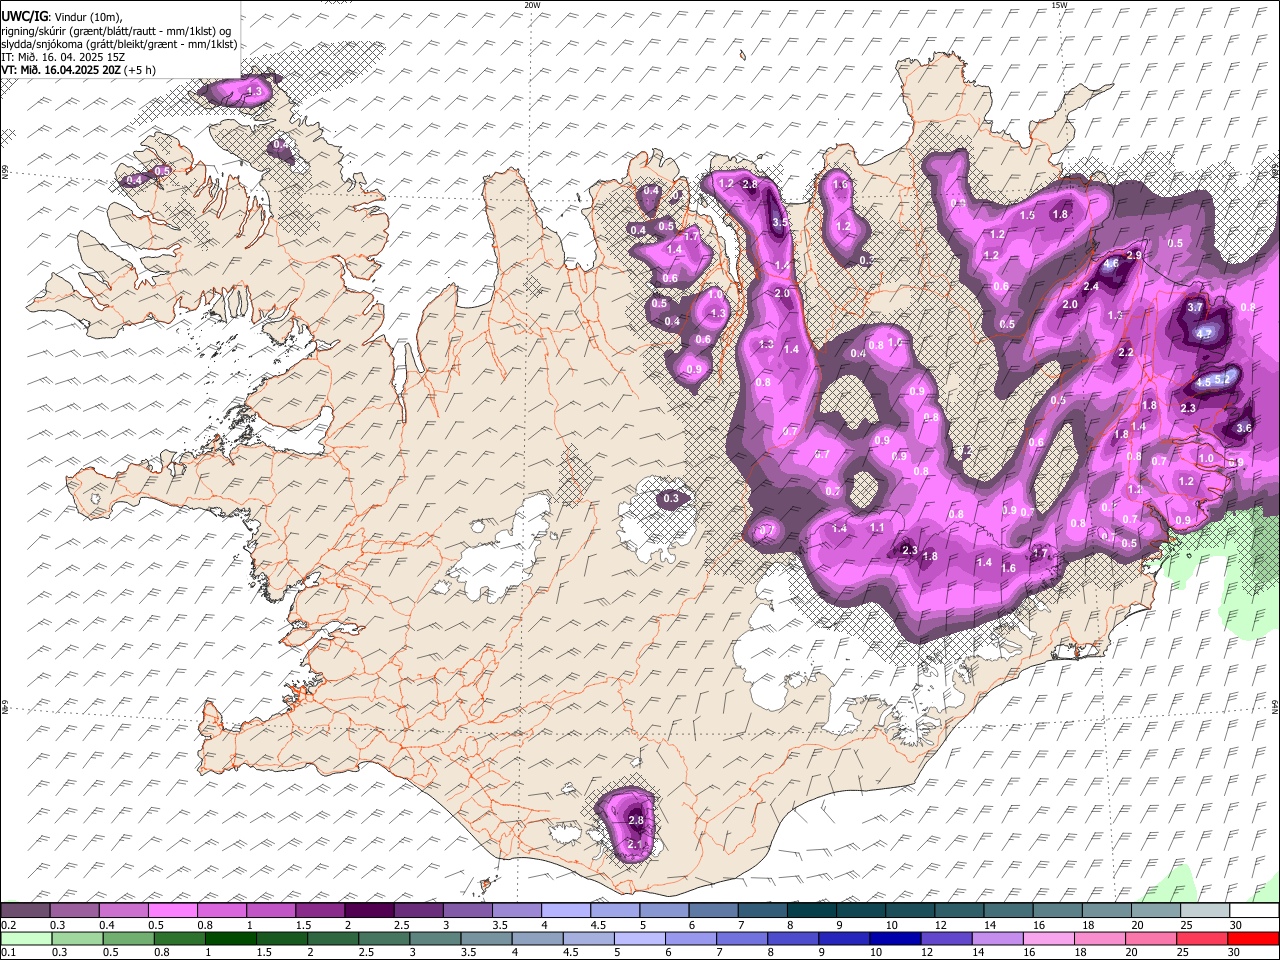Click the '4.5' value left of the 5.2
Viewport: 1280px width, 960px height.
[x=1203, y=382]
